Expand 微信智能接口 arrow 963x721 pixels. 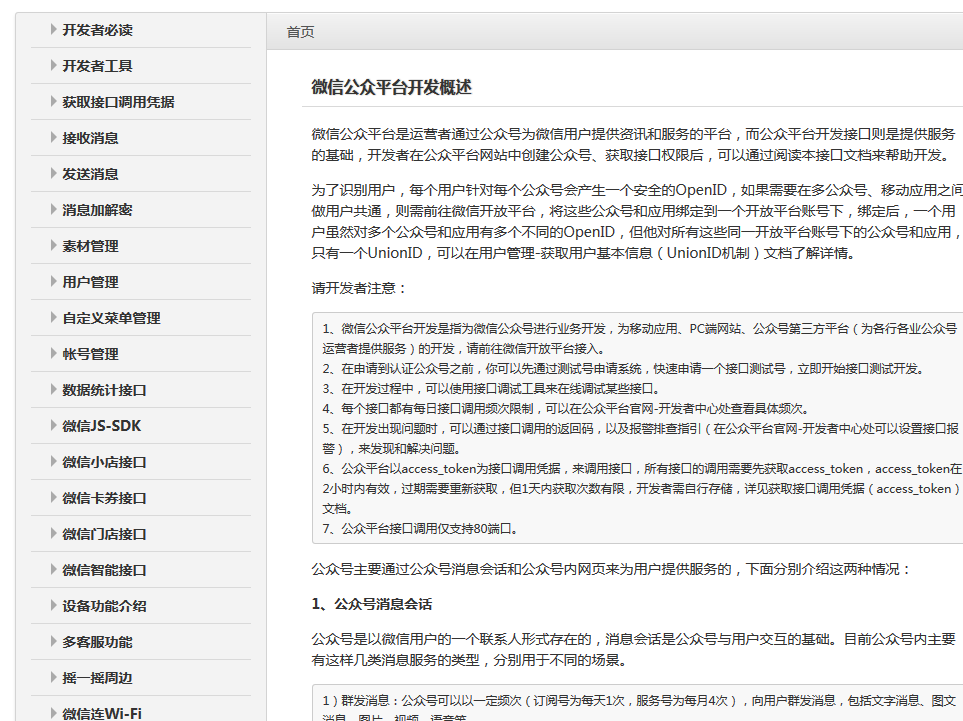[x=54, y=570]
